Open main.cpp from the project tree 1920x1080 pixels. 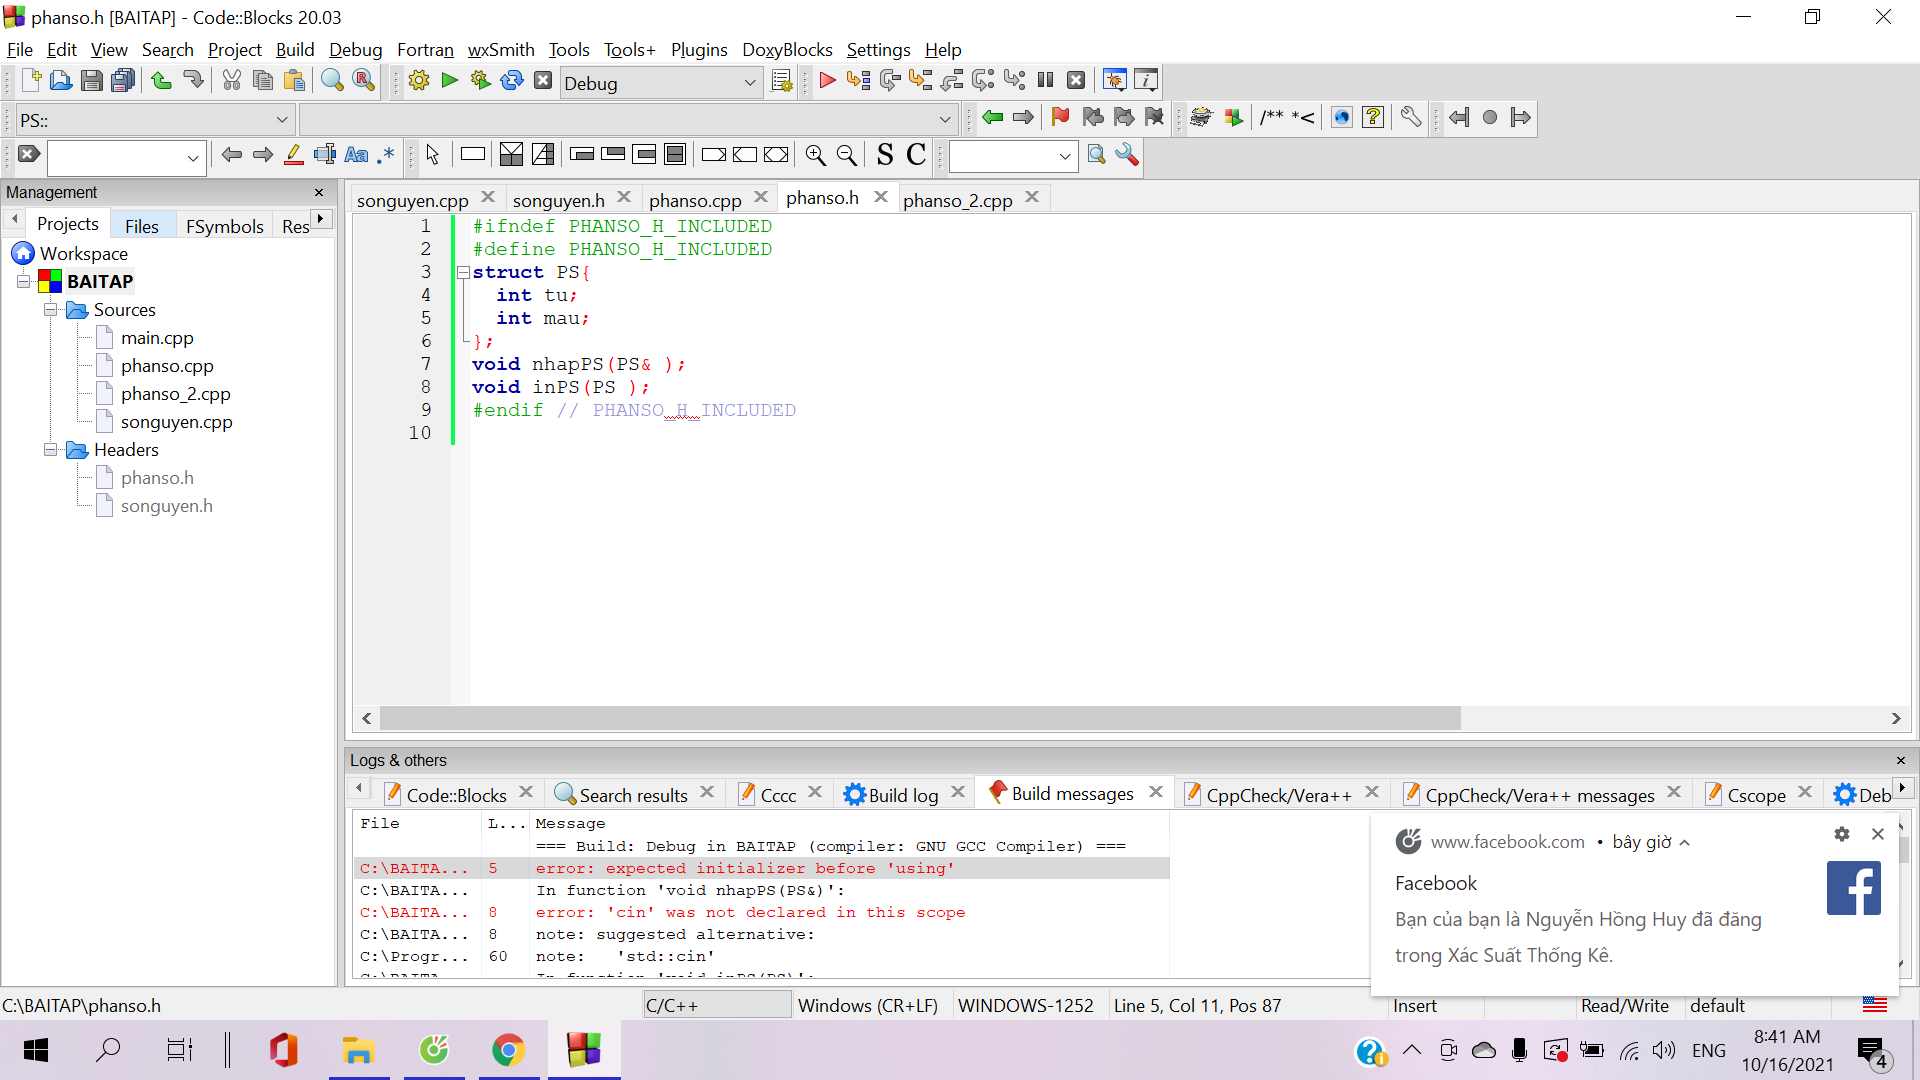157,338
